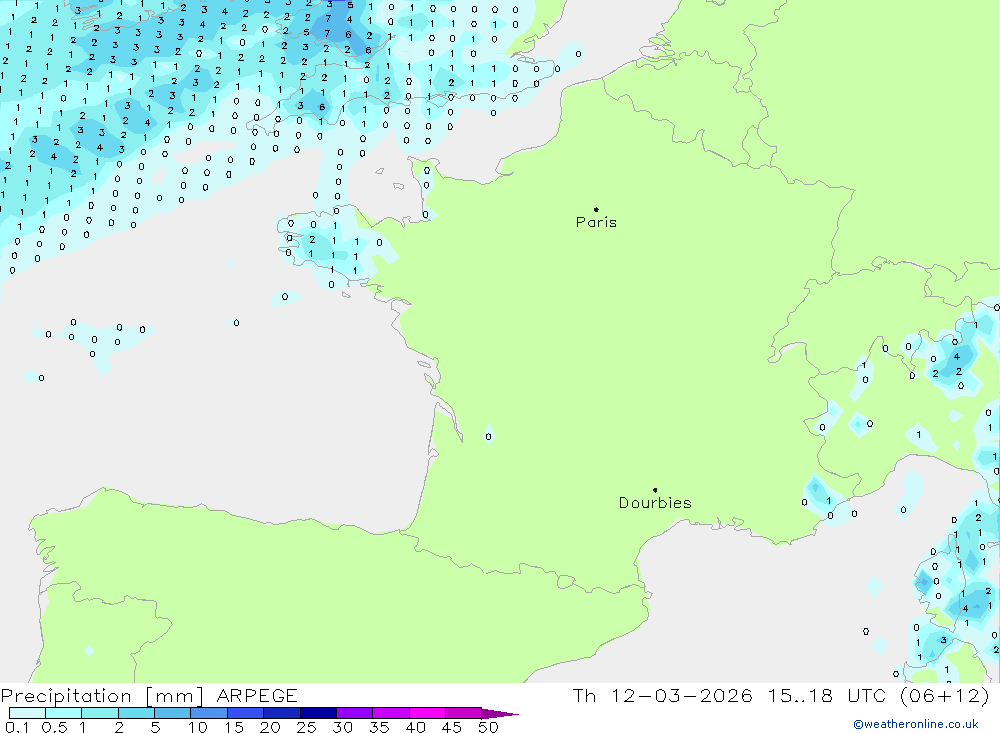Click the 1–2 mm legend swatch
The image size is (1000, 733).
click(99, 713)
